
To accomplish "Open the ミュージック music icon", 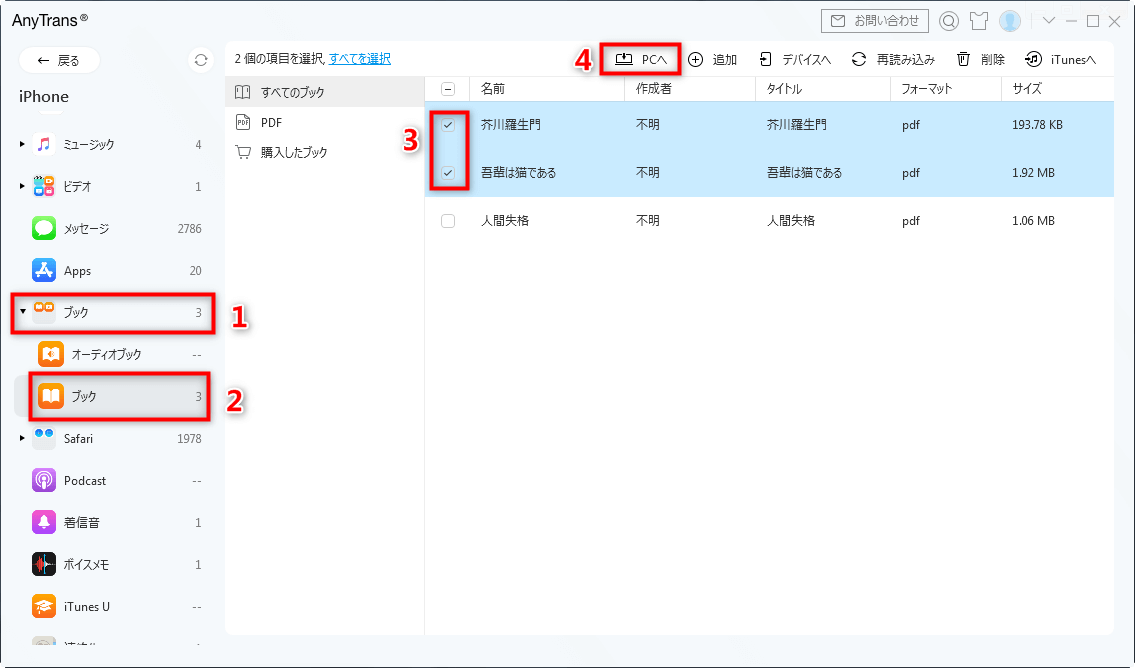I will 43,144.
